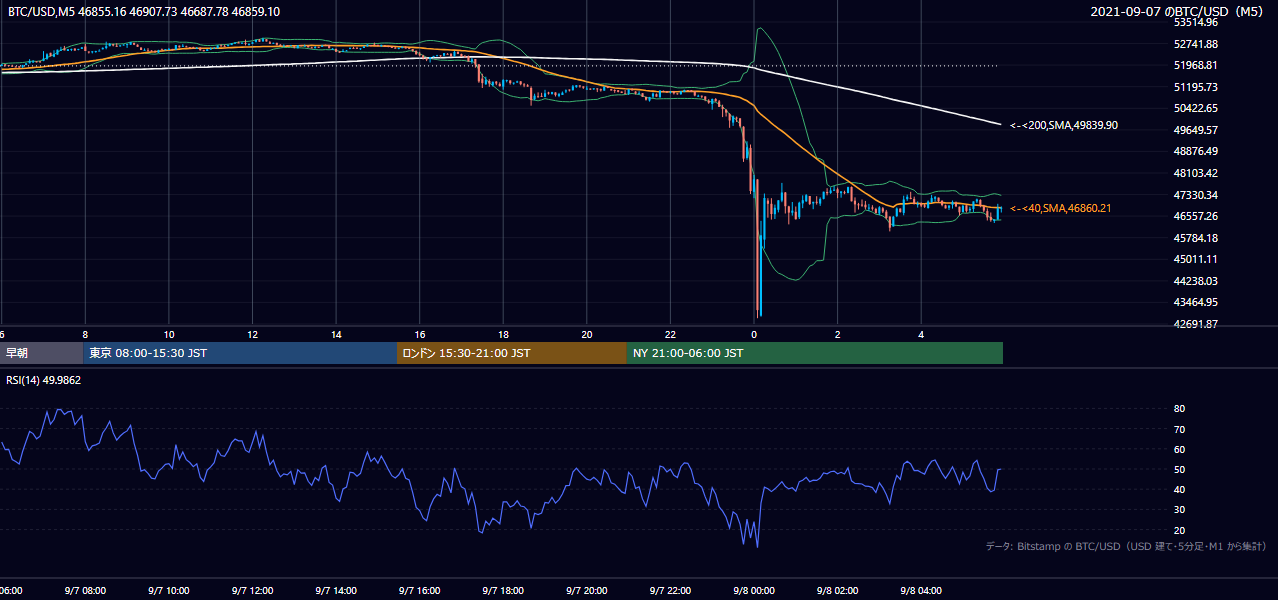Click RSI axis level 70

click(1179, 429)
